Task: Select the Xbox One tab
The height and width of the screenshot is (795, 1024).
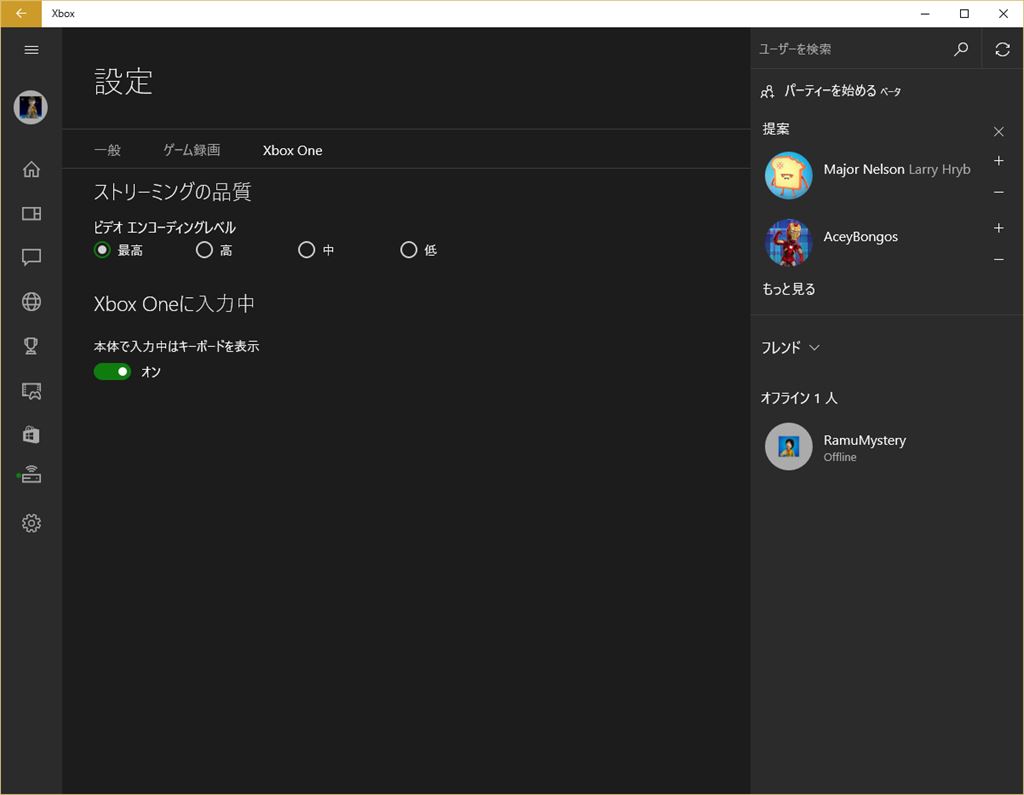Action: (x=293, y=150)
